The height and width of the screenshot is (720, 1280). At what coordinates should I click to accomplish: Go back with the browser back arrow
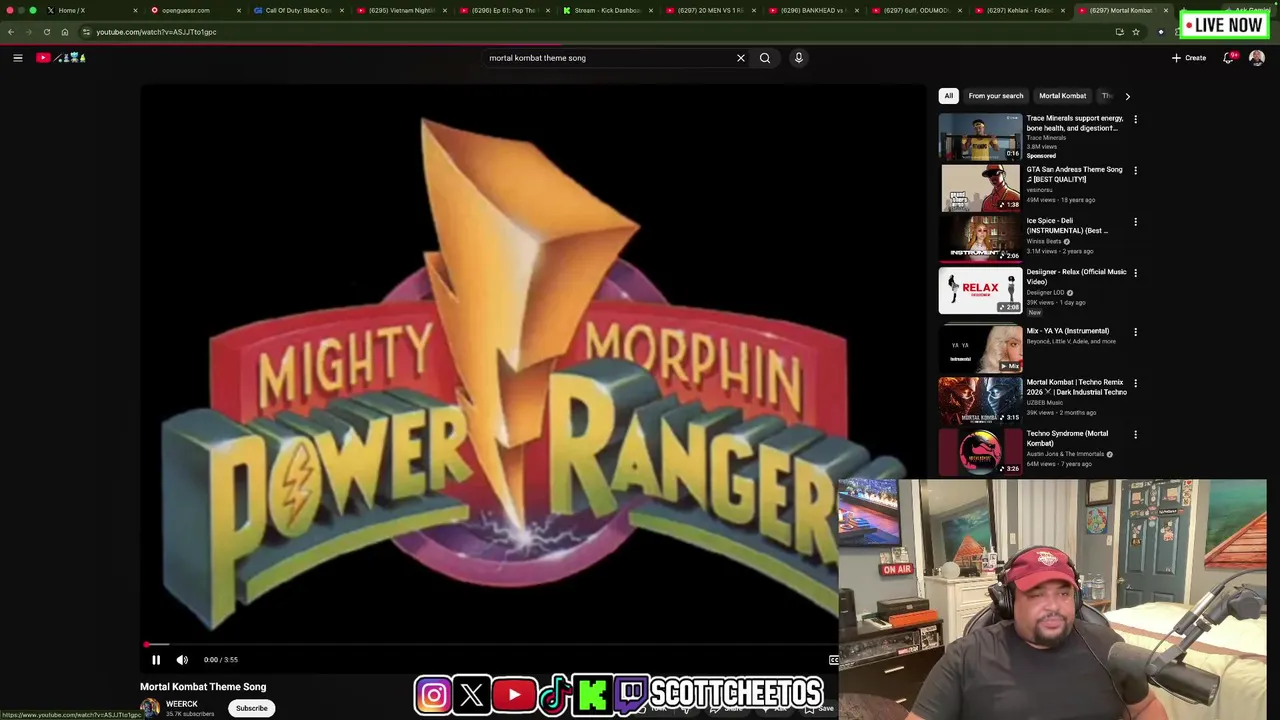click(11, 32)
